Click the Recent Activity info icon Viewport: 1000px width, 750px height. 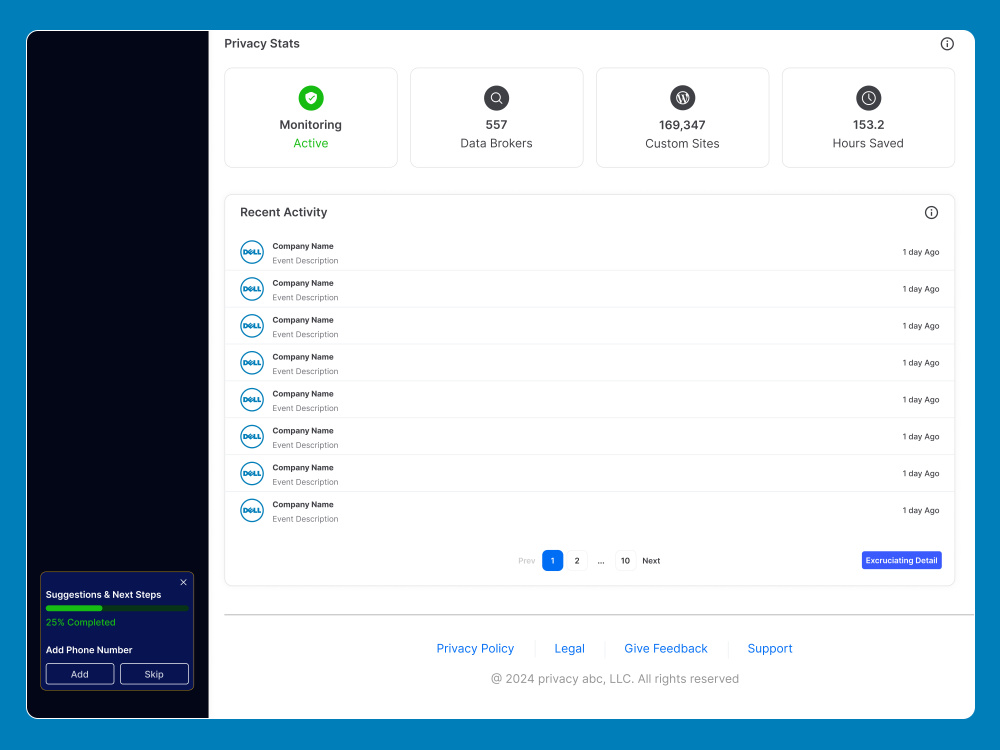tap(931, 212)
